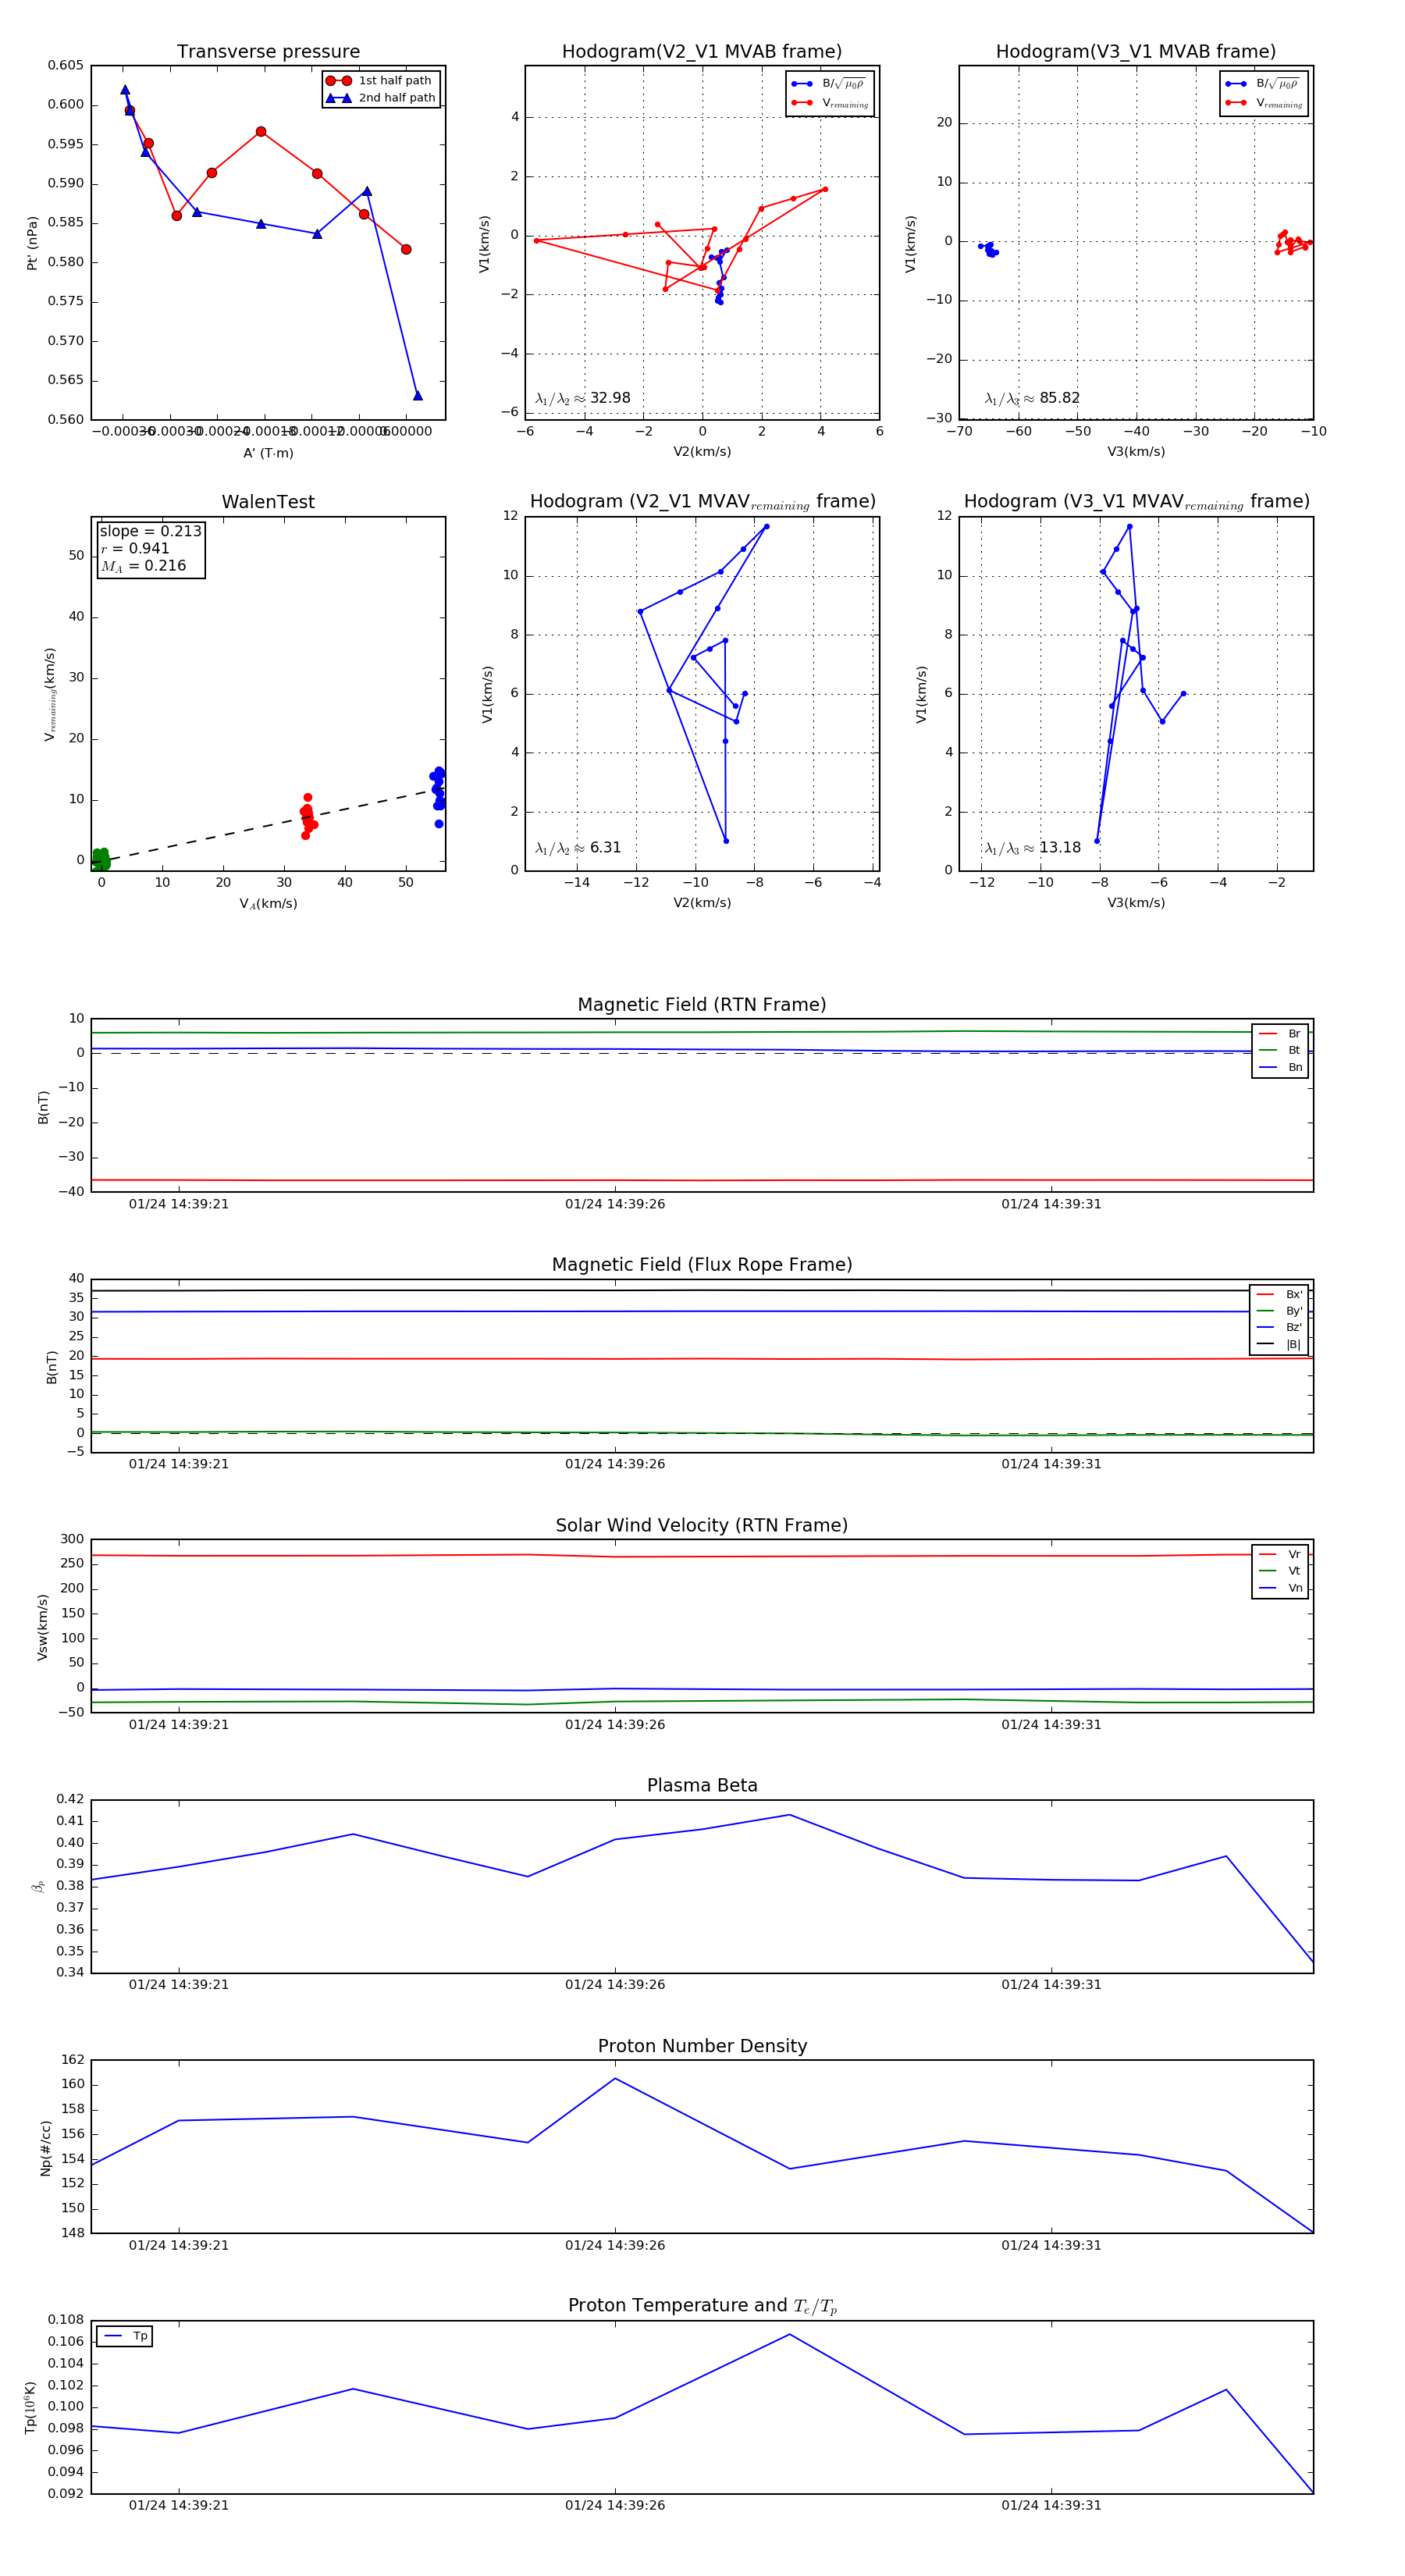Click the Proton Density peak near 160
This screenshot has height=2576, width=1405.
tap(615, 2079)
